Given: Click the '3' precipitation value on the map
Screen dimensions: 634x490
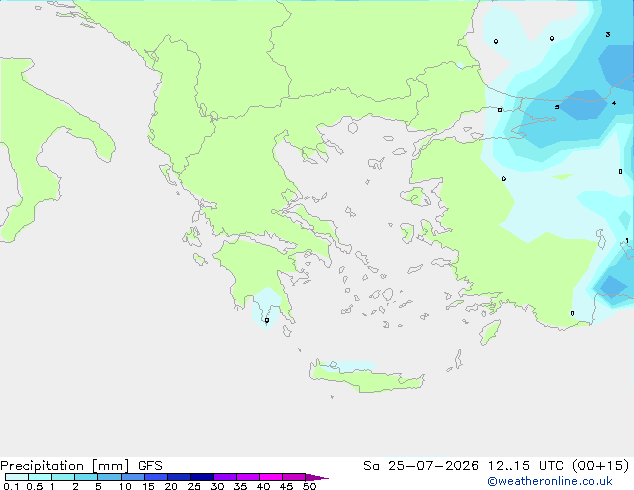Looking at the screenshot, I should (608, 35).
